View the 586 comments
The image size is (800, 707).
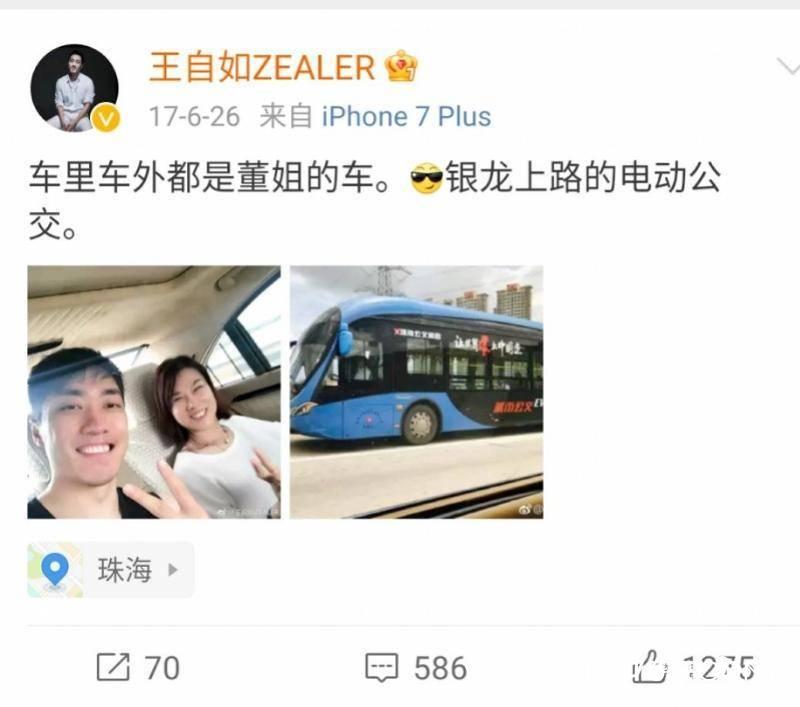tap(440, 668)
